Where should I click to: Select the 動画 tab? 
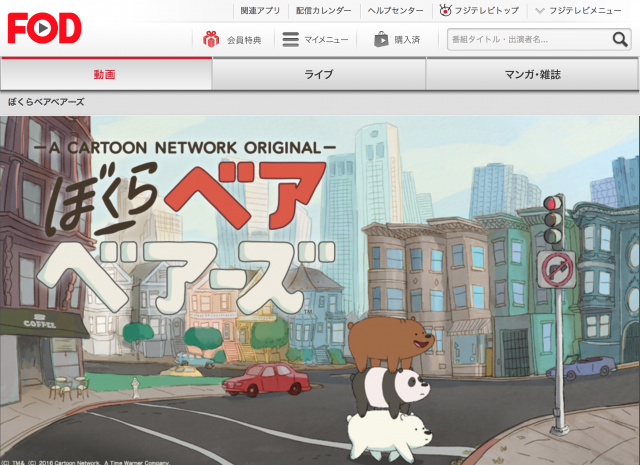106,74
